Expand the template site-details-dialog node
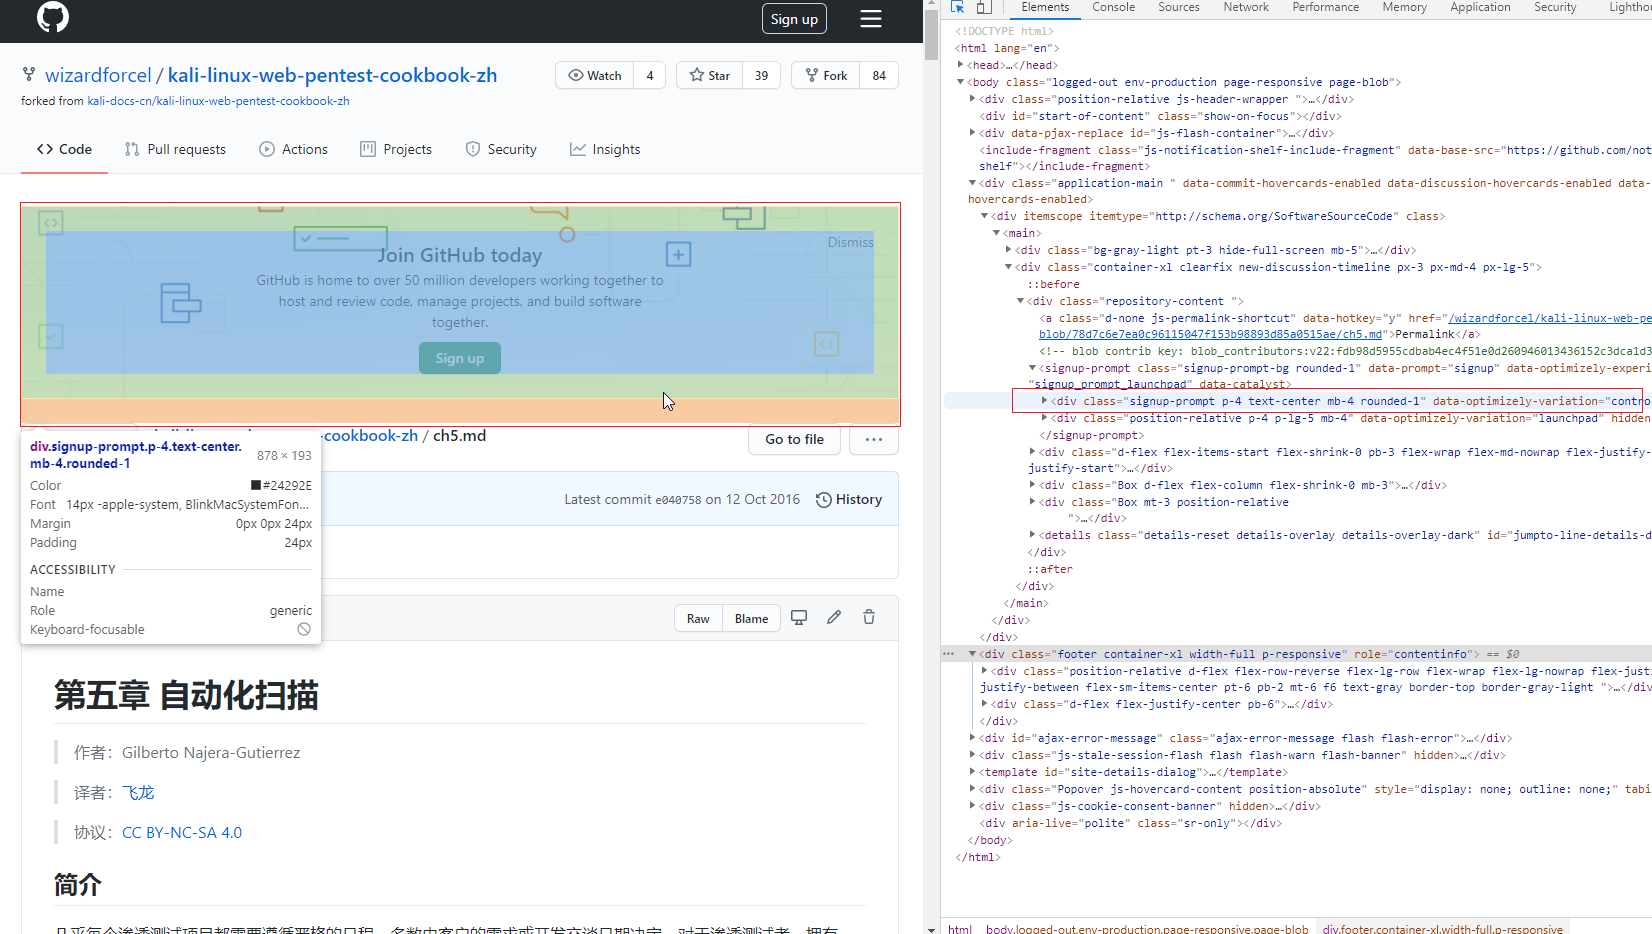The height and width of the screenshot is (934, 1652). click(972, 772)
